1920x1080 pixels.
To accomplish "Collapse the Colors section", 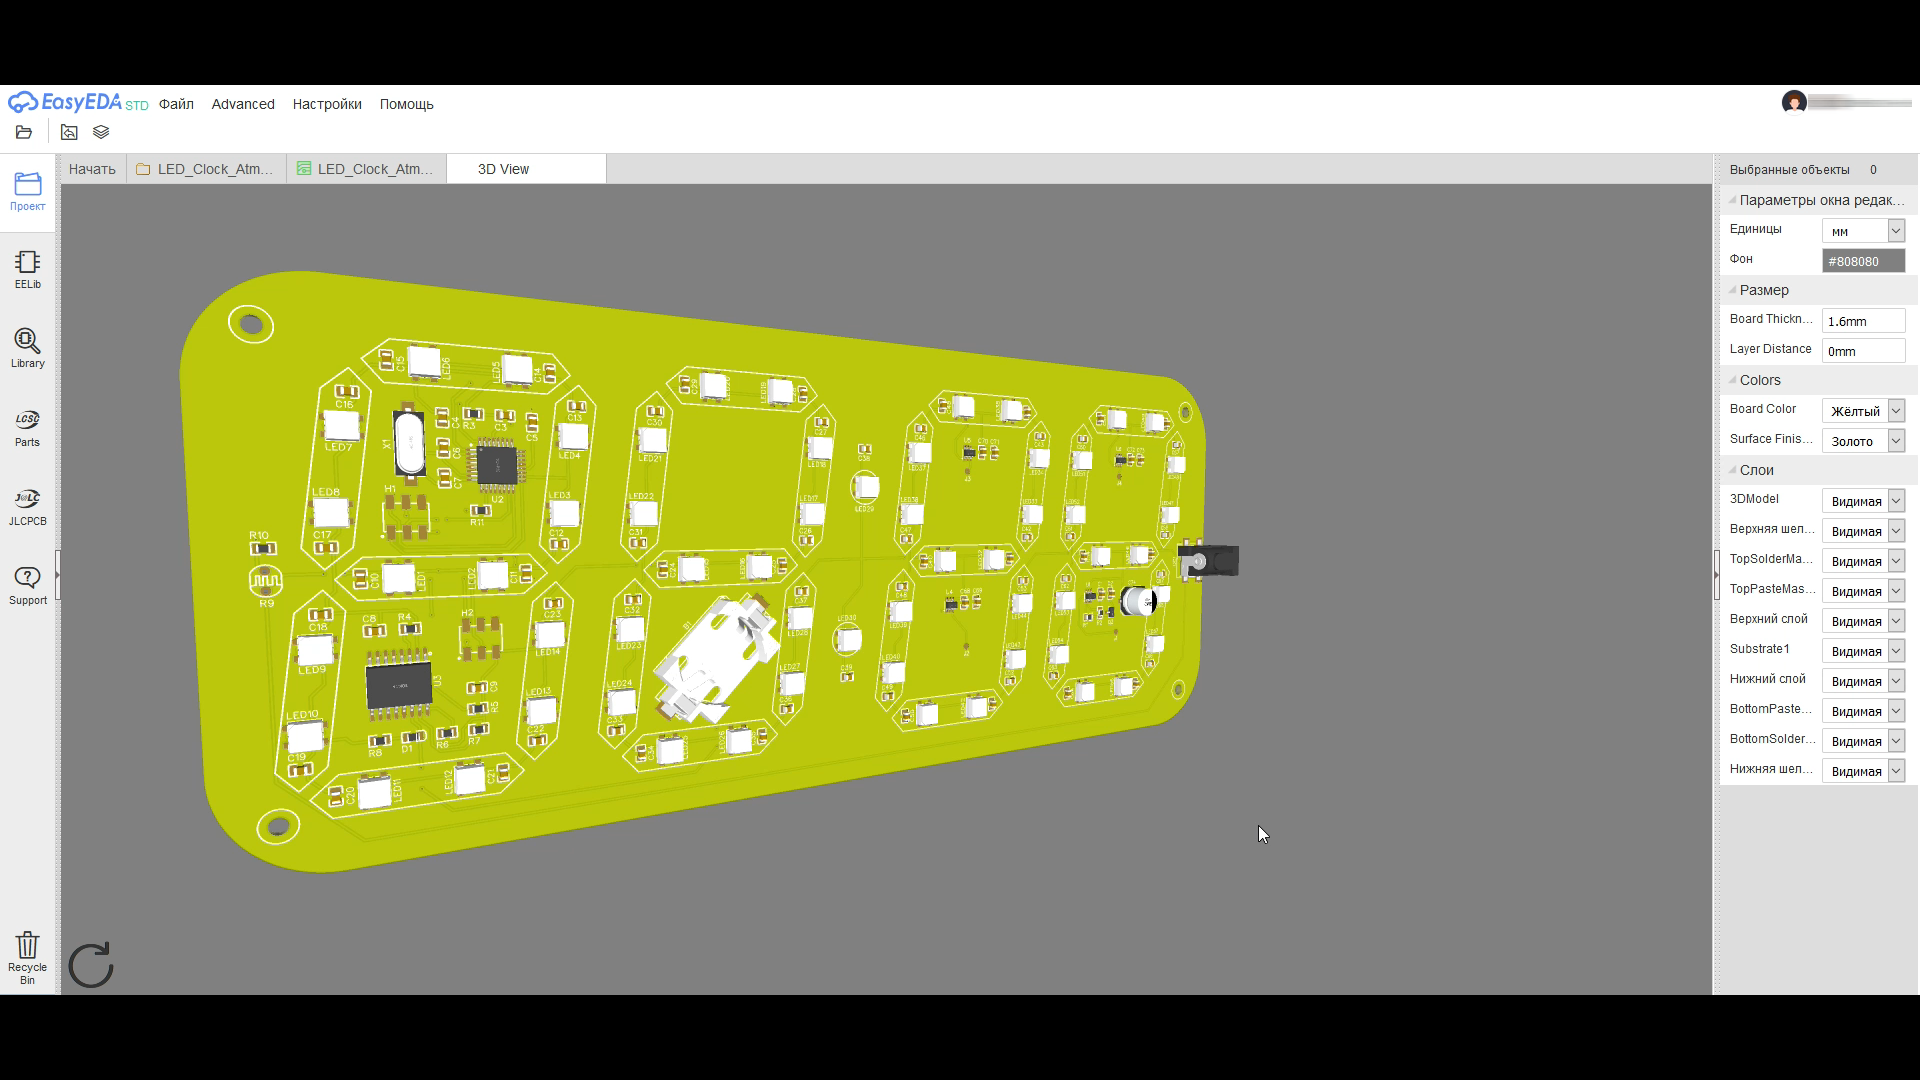I will (1759, 380).
